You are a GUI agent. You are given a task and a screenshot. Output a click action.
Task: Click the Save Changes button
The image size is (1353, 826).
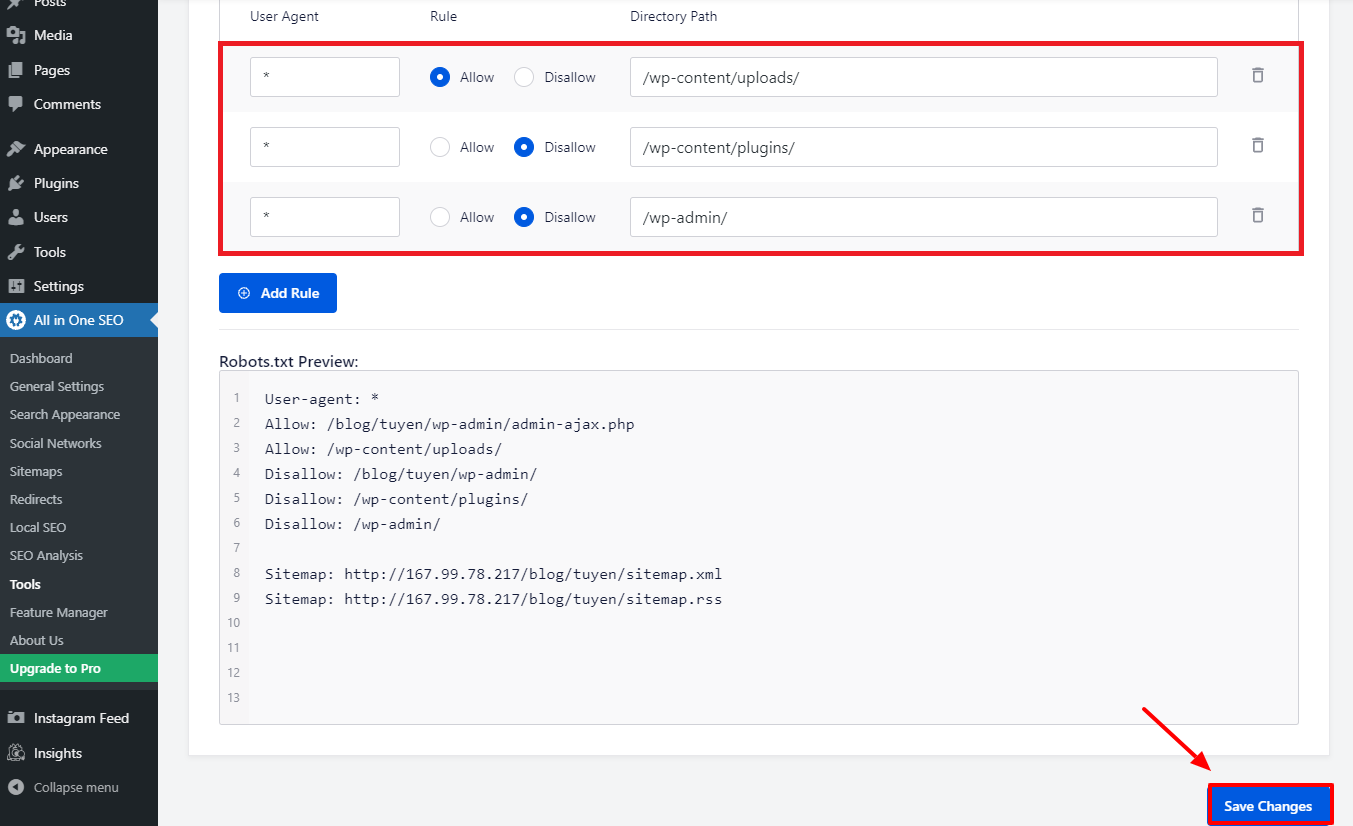tap(1269, 806)
